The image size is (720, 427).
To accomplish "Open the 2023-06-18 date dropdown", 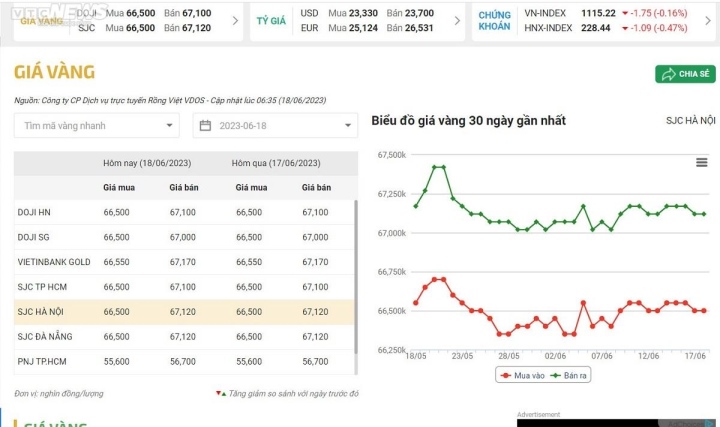I will pyautogui.click(x=275, y=125).
